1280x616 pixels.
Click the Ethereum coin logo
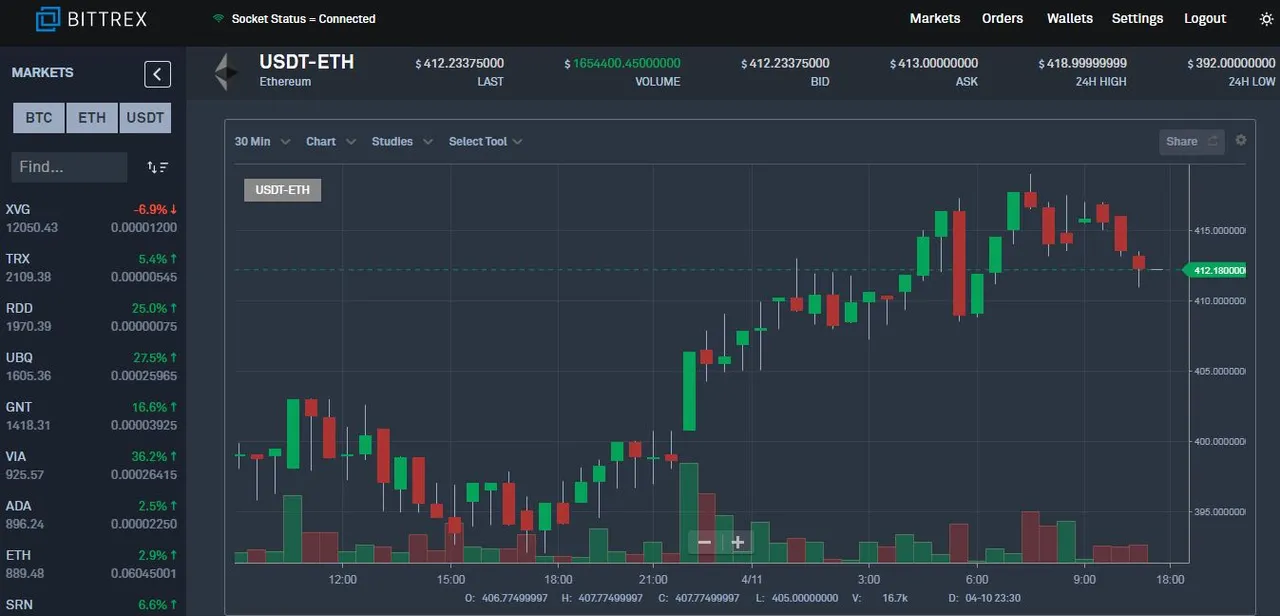227,72
